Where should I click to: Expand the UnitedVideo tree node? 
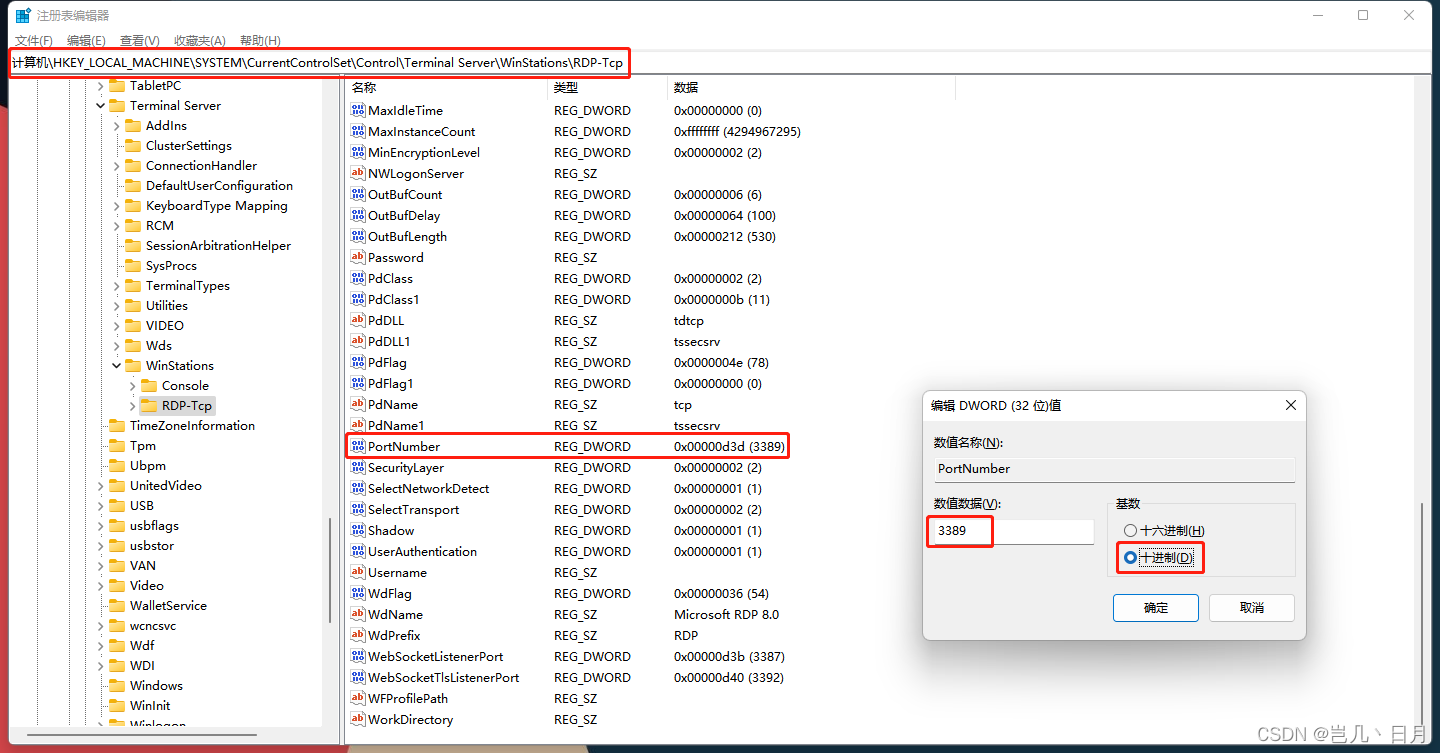(x=100, y=485)
